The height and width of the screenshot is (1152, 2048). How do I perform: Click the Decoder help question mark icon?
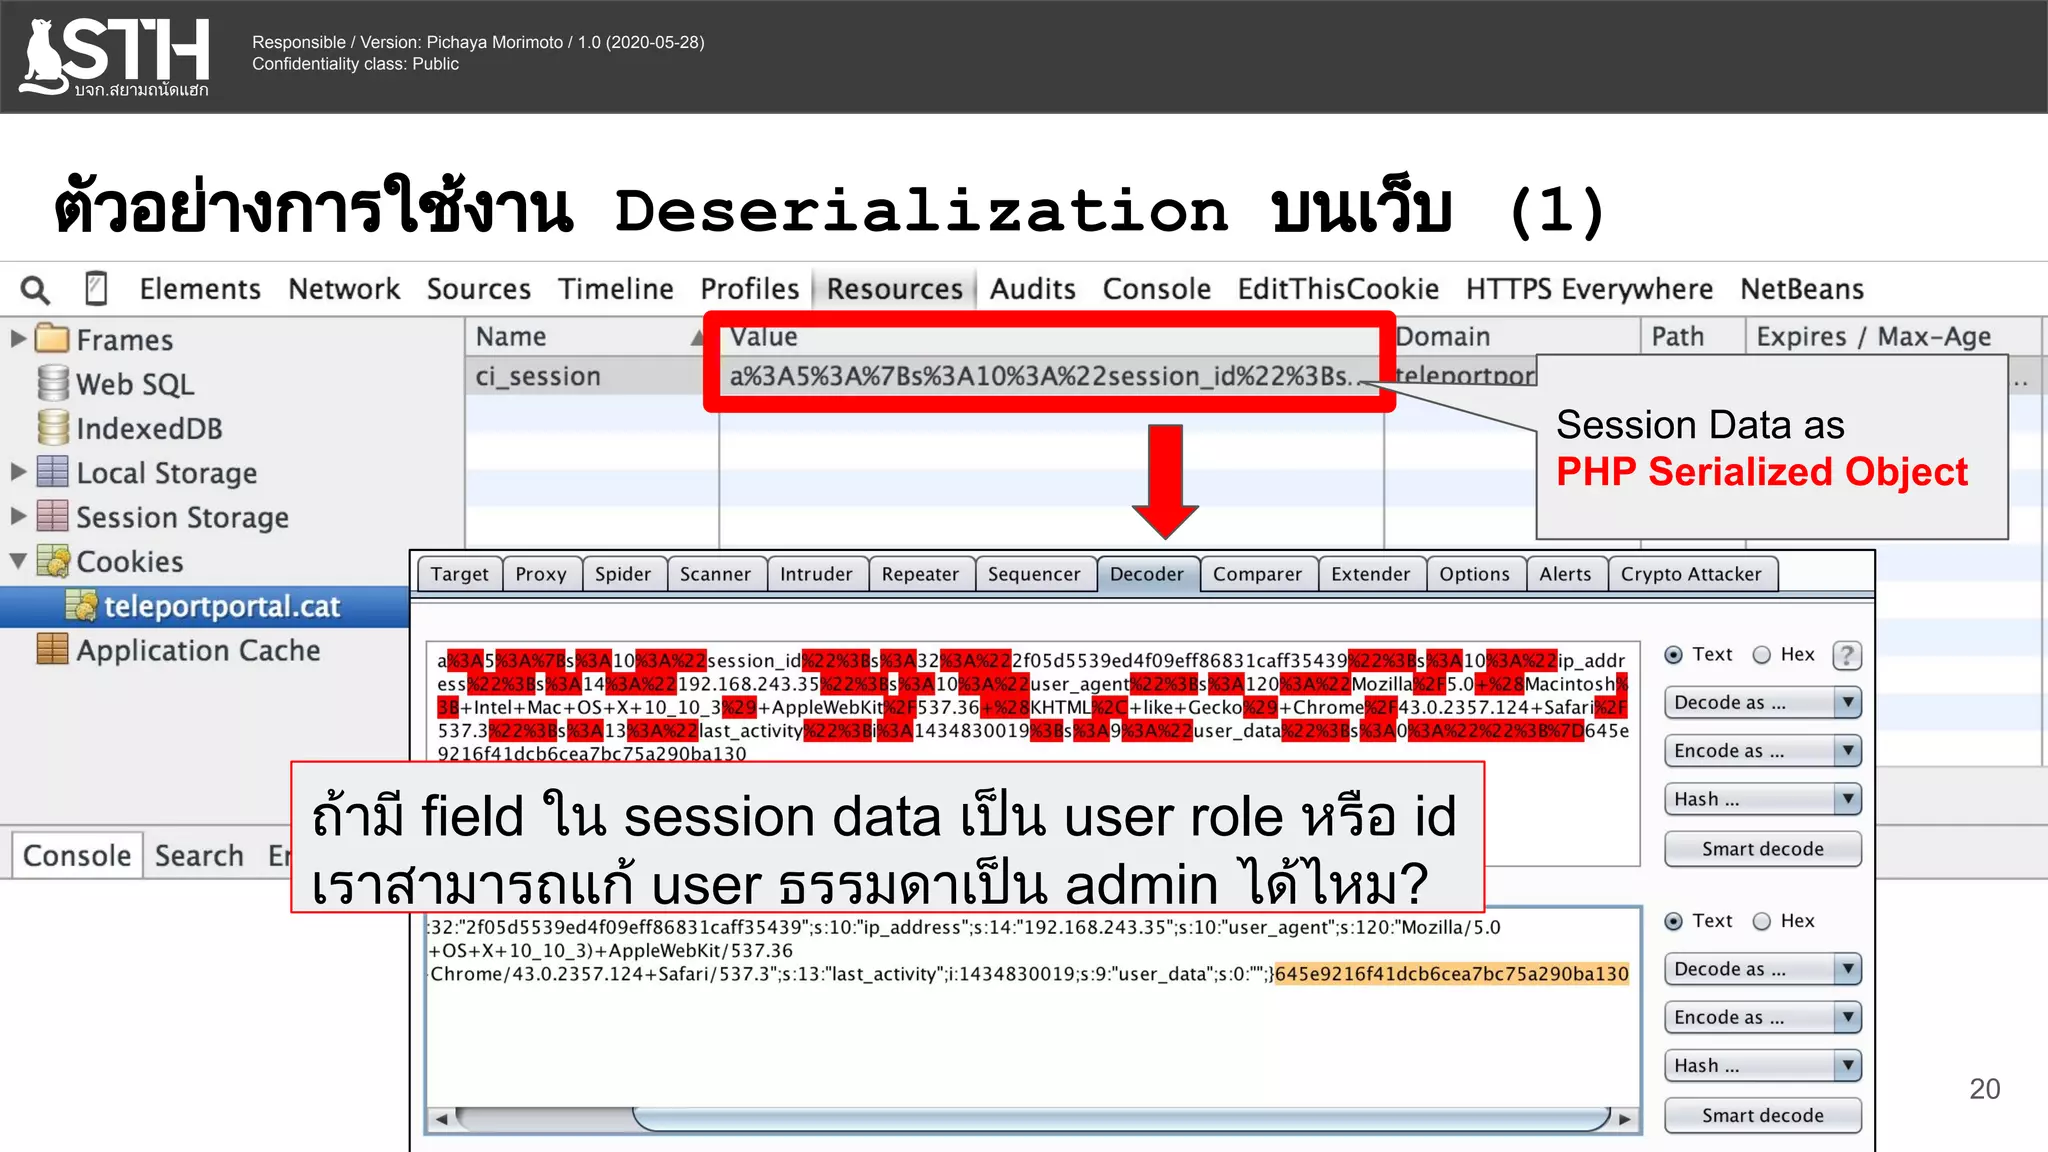click(1846, 655)
